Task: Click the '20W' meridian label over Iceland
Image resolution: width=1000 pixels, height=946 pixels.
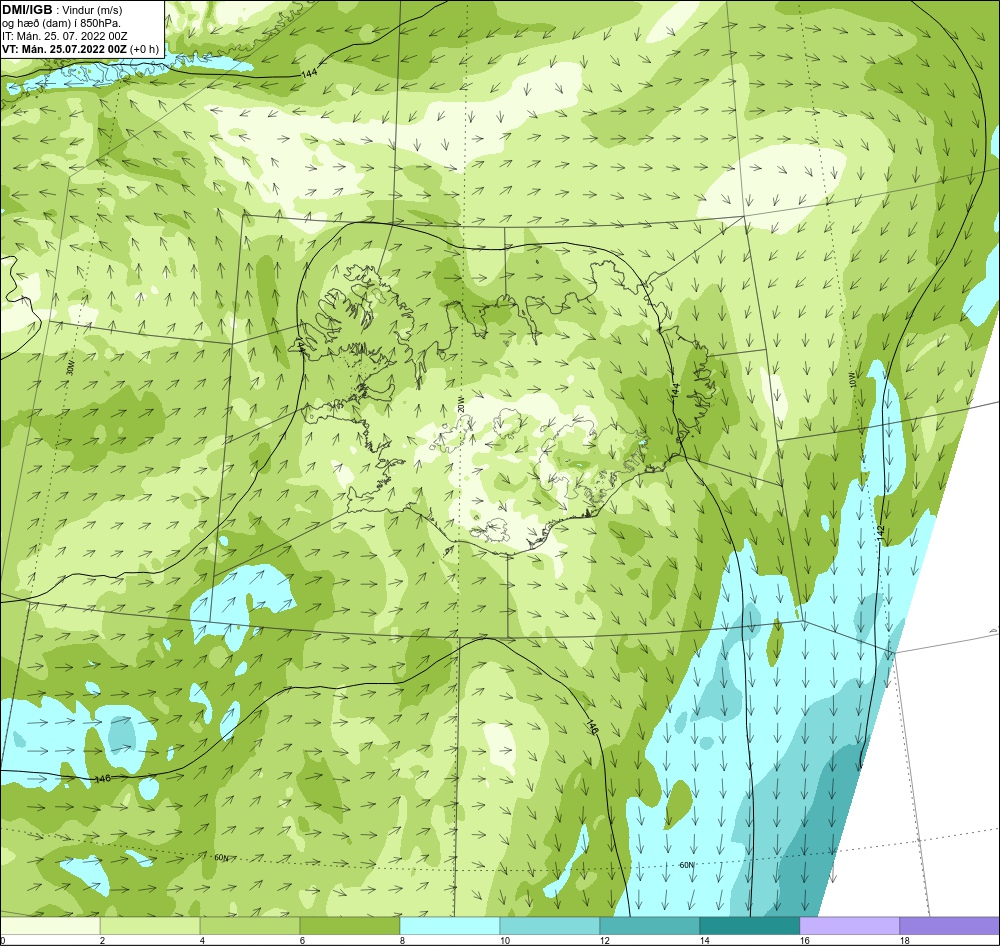Action: click(x=460, y=405)
